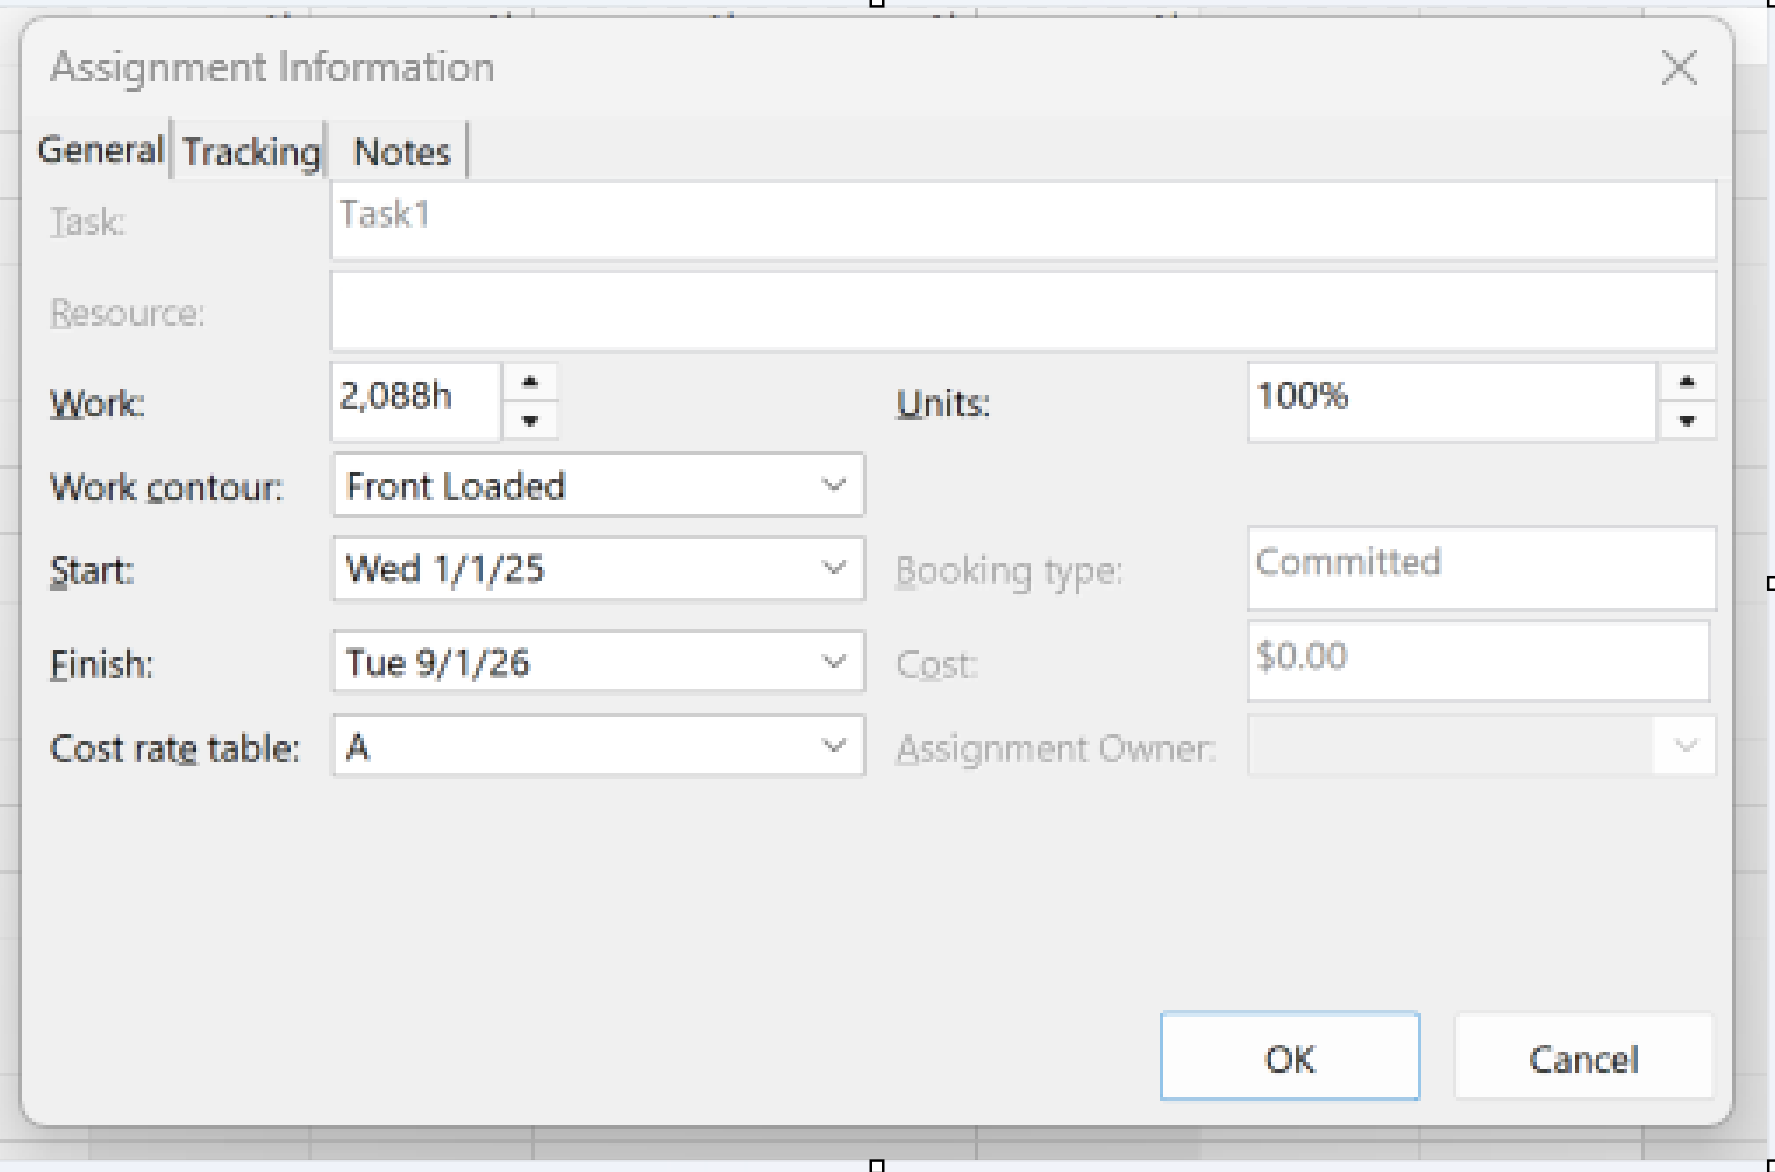
Task: Open the Cost rate table dropdown
Action: point(833,746)
